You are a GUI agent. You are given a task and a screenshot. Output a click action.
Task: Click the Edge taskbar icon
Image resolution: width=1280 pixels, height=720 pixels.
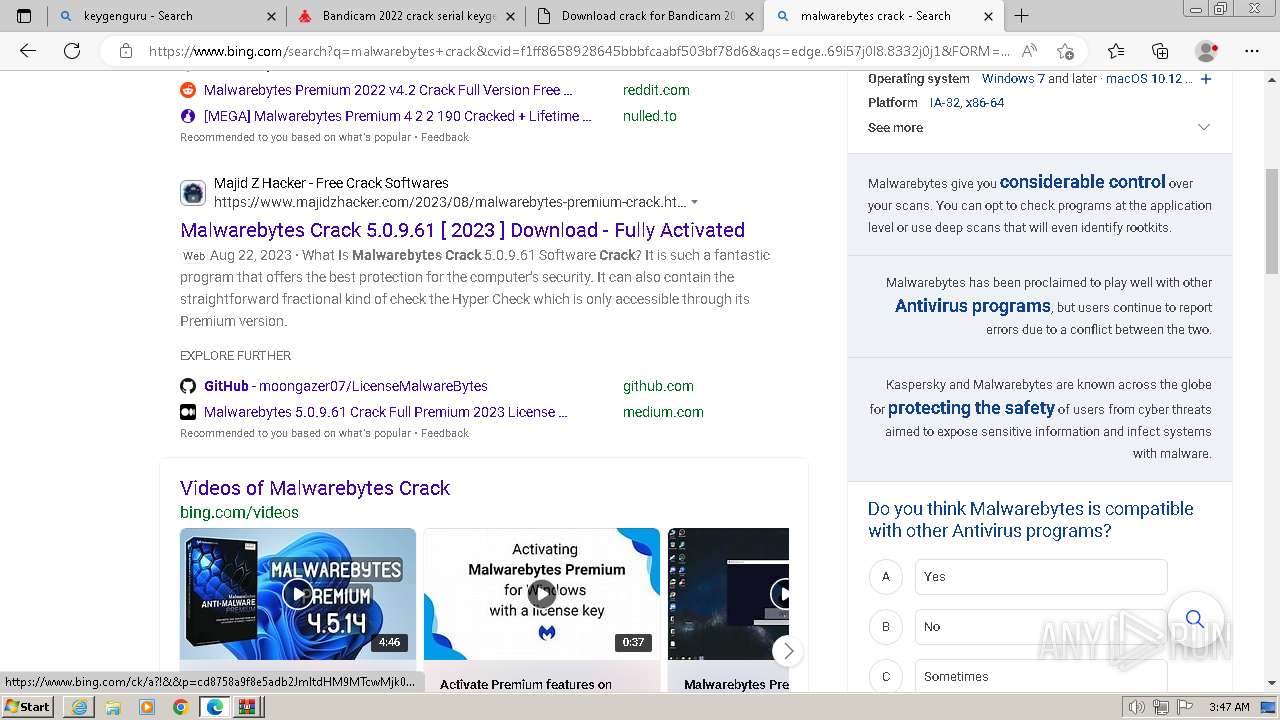[x=215, y=707]
